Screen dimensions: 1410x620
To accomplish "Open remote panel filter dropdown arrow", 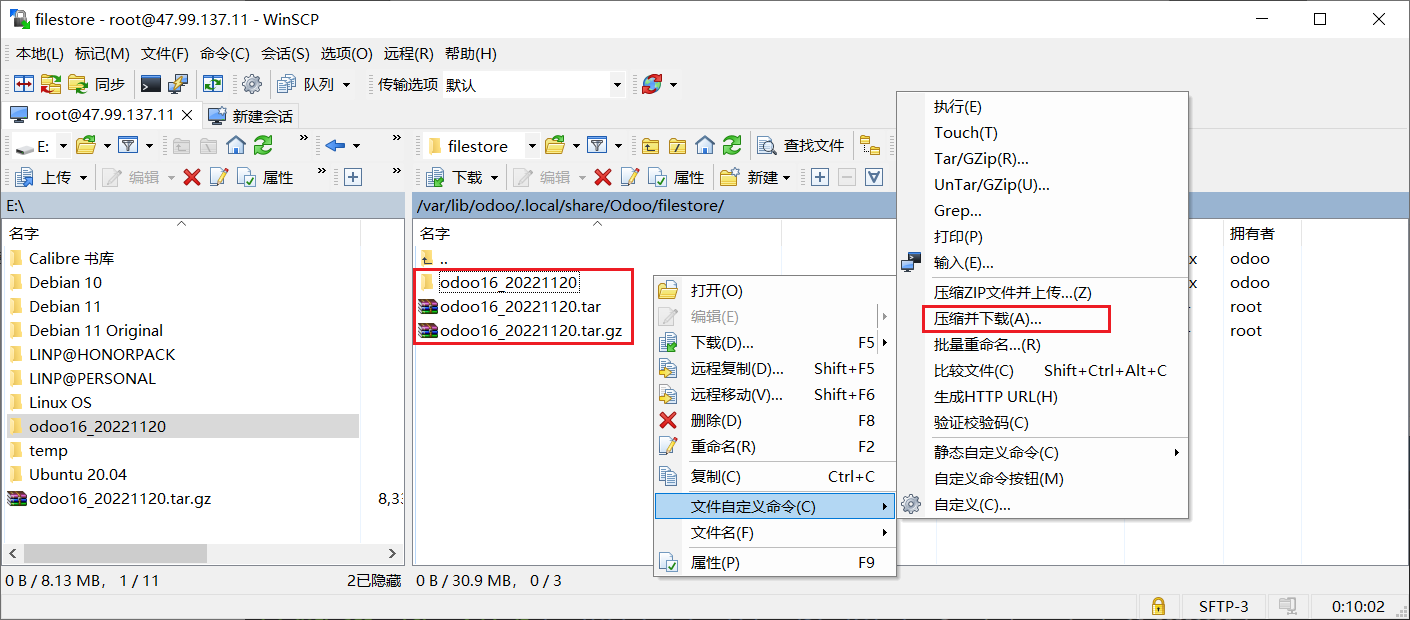I will click(x=619, y=146).
